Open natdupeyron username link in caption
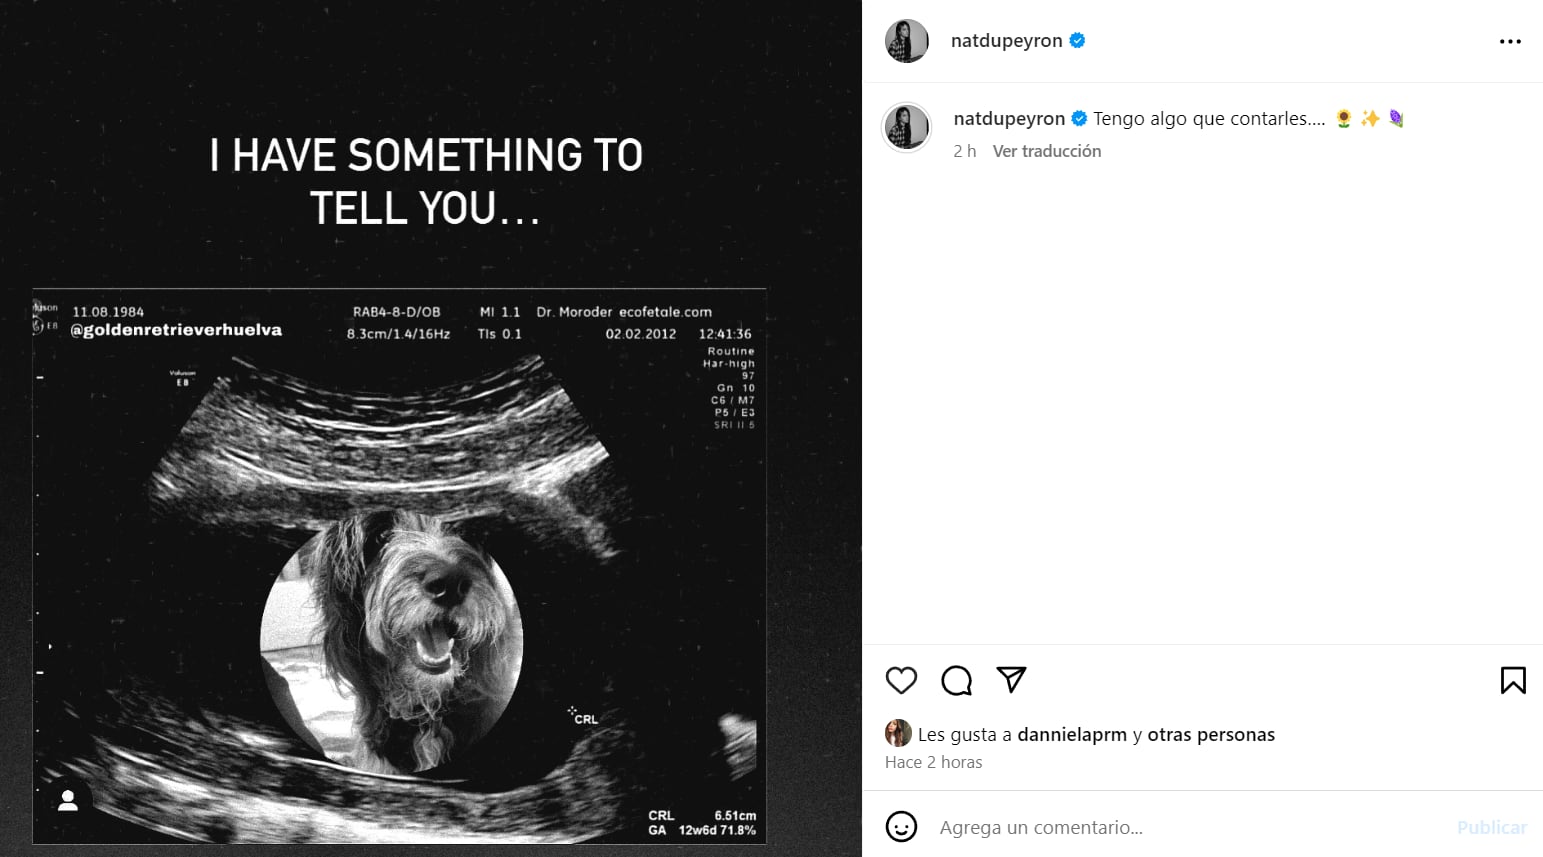Viewport: 1543px width, 857px height. (1009, 118)
